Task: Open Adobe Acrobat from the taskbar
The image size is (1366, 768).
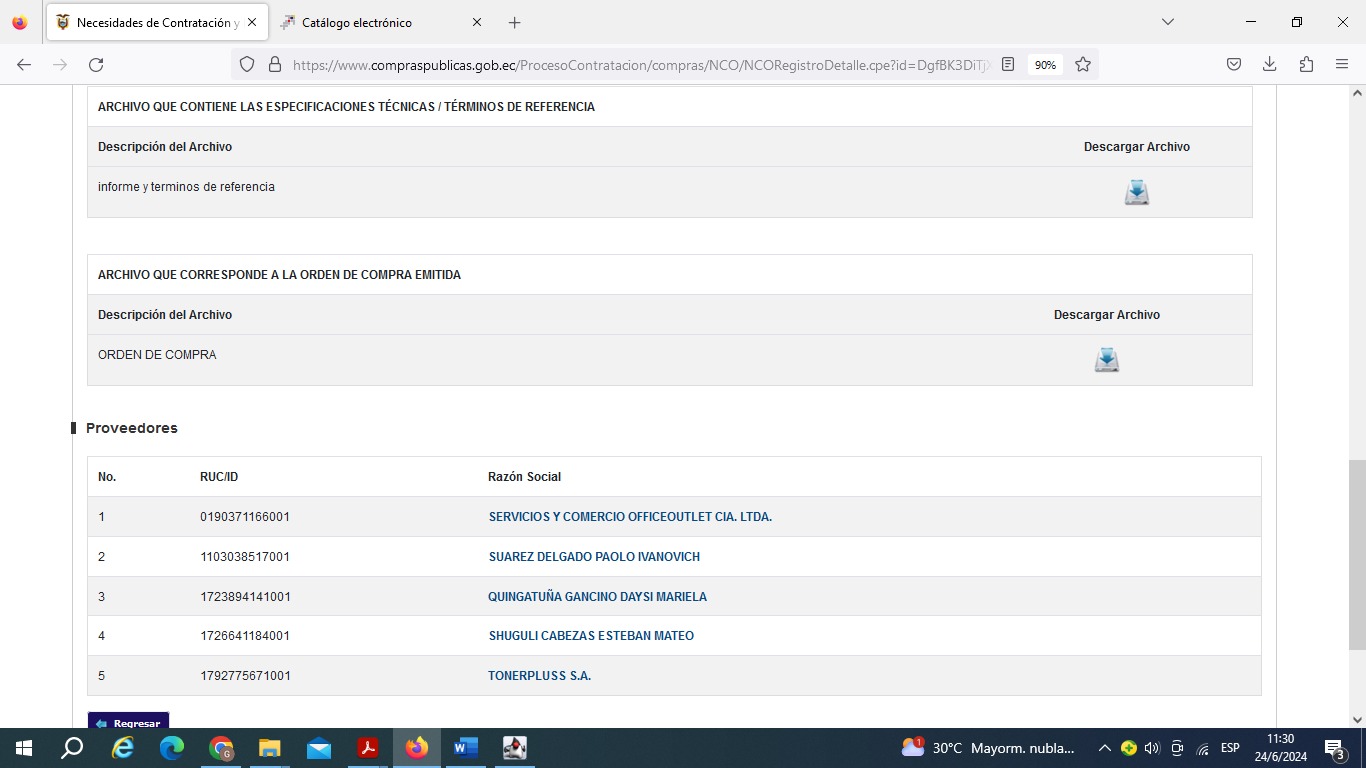Action: tap(368, 748)
